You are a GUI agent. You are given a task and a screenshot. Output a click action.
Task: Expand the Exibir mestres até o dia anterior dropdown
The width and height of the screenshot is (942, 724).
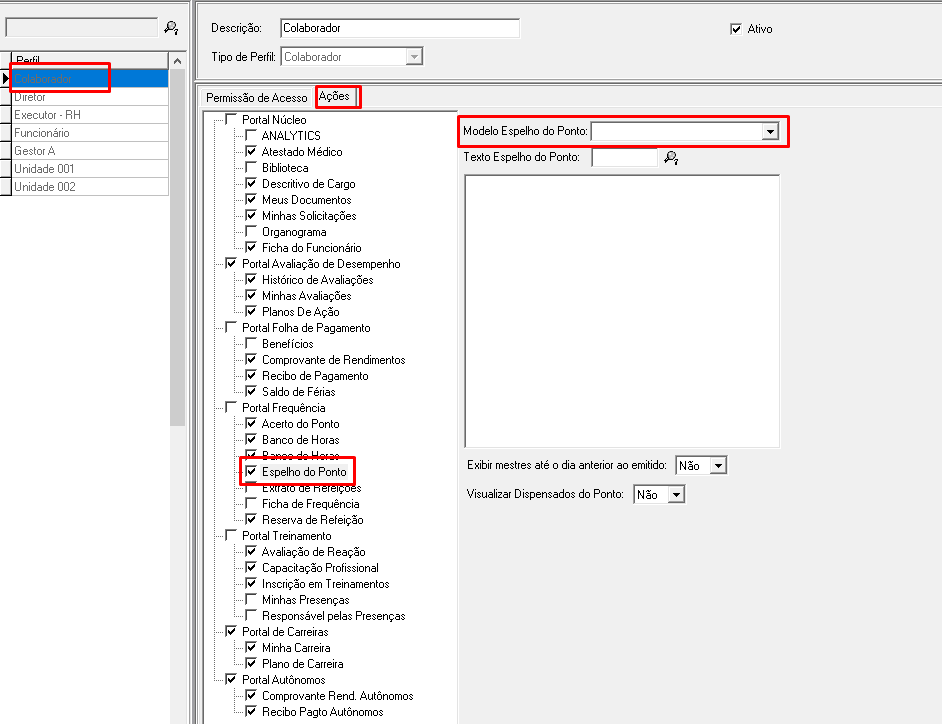717,466
